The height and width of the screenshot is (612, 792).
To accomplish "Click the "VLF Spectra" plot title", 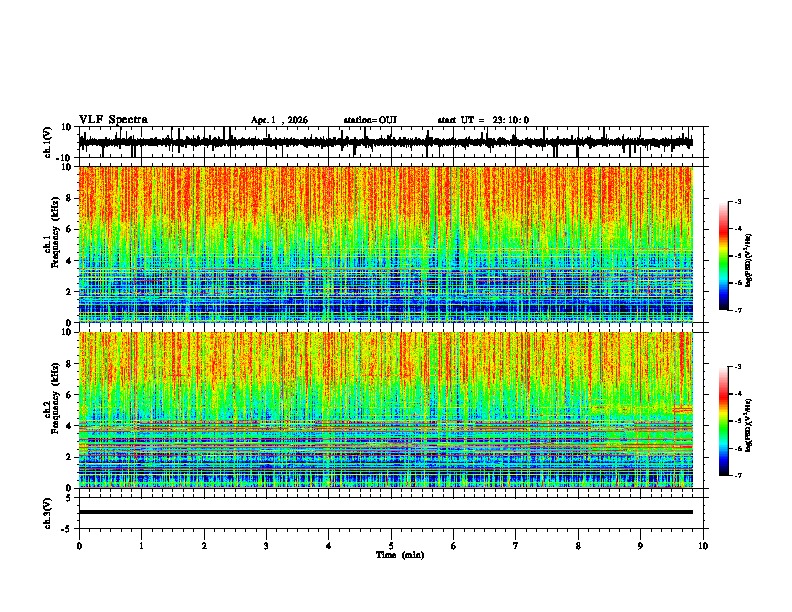I will [x=113, y=120].
